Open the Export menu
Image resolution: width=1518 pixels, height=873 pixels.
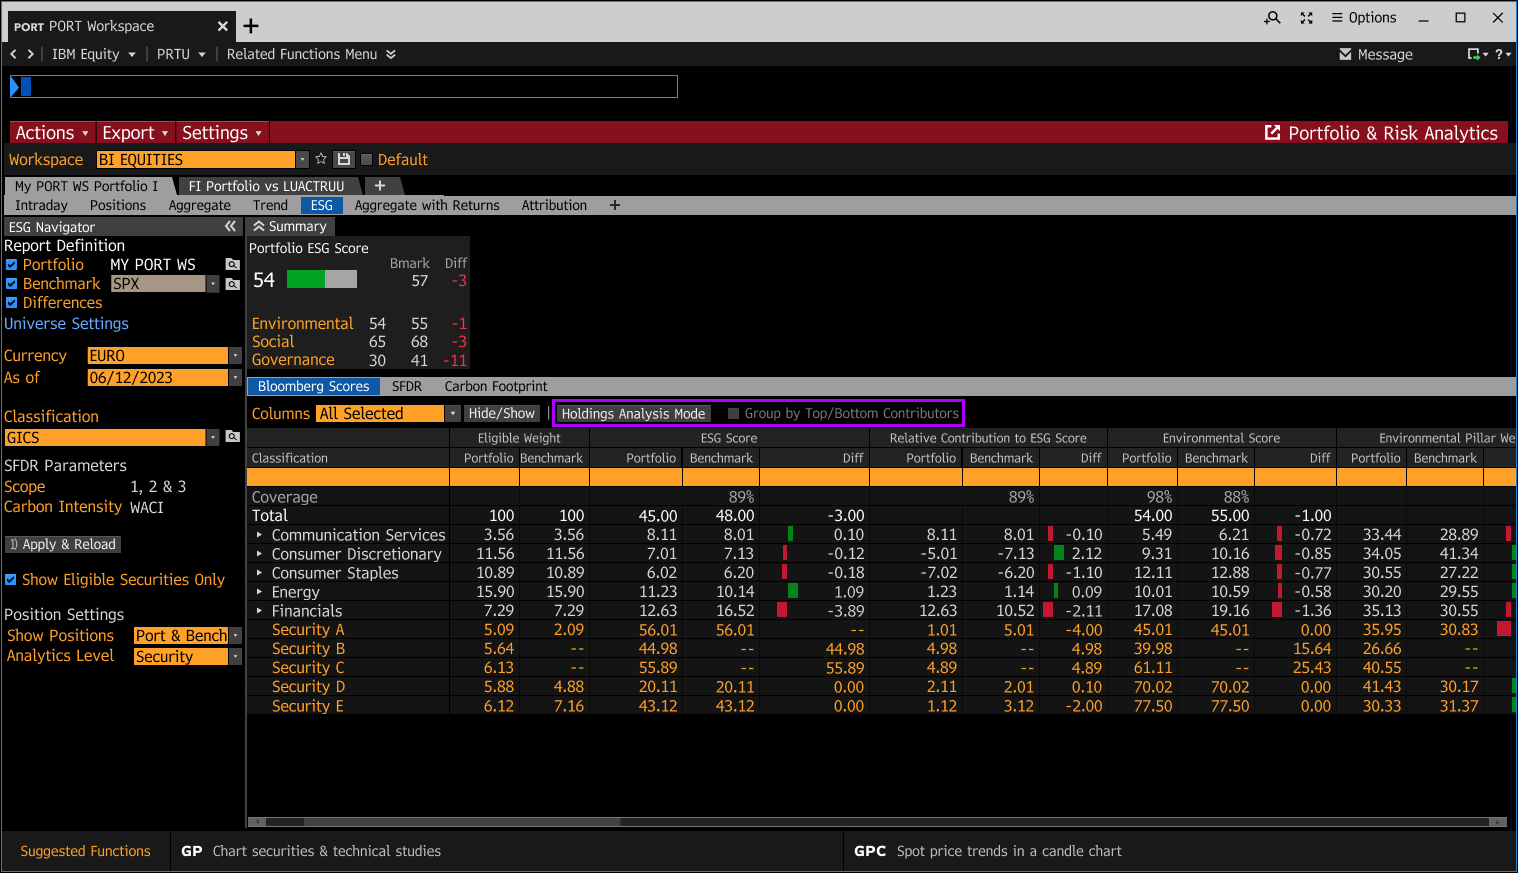pyautogui.click(x=135, y=133)
